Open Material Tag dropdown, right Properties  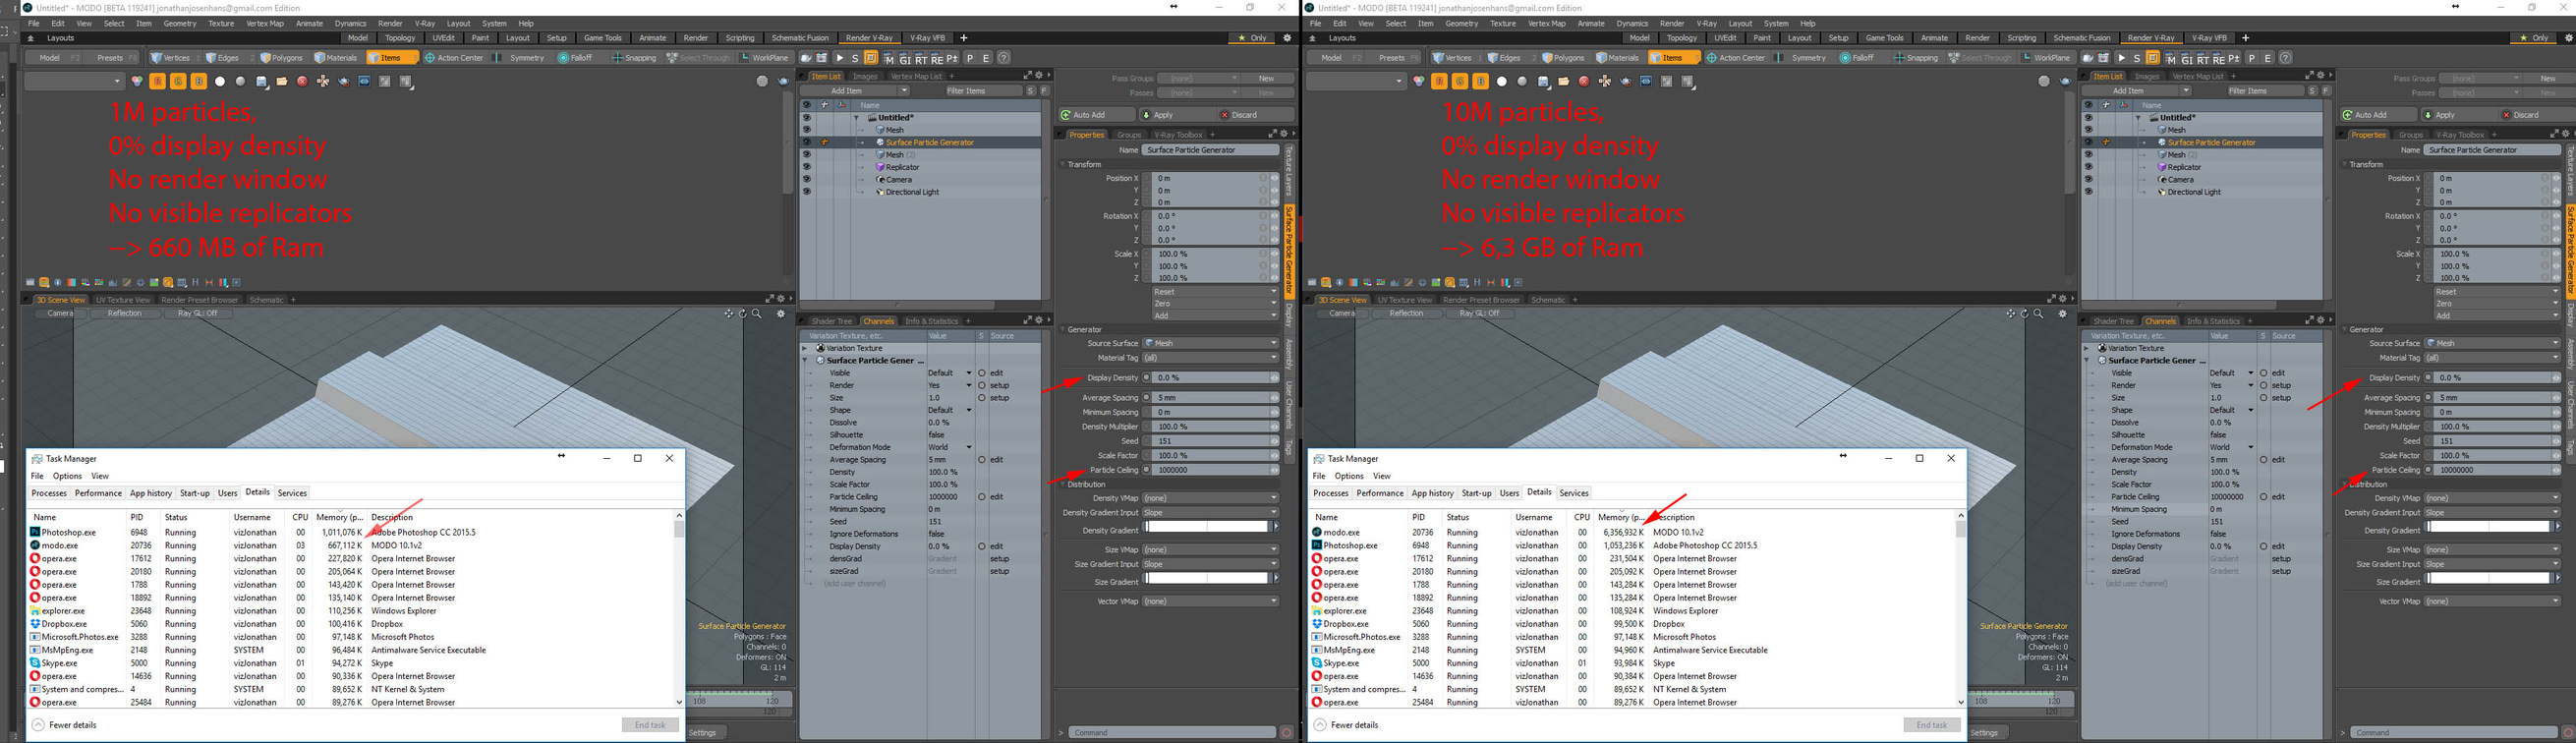click(x=2492, y=358)
